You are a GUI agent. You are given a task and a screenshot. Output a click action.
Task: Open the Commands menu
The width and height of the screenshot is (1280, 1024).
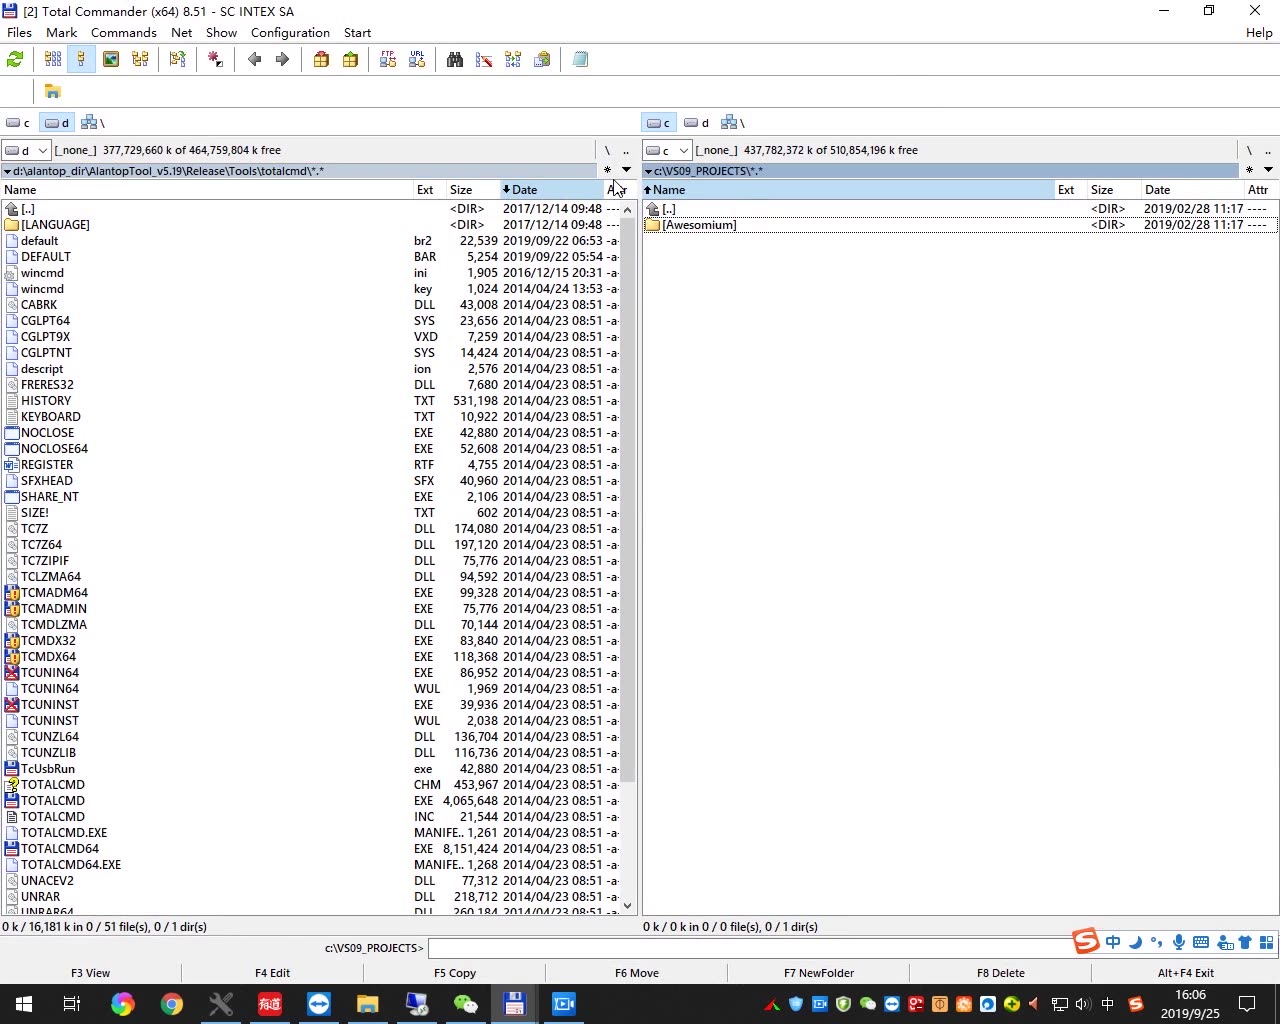123,32
